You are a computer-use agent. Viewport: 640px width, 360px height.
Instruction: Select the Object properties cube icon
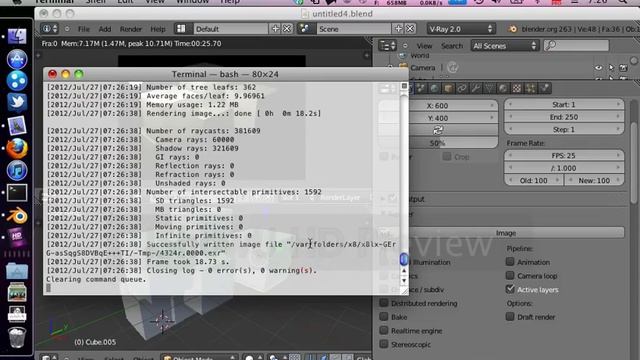(448, 88)
